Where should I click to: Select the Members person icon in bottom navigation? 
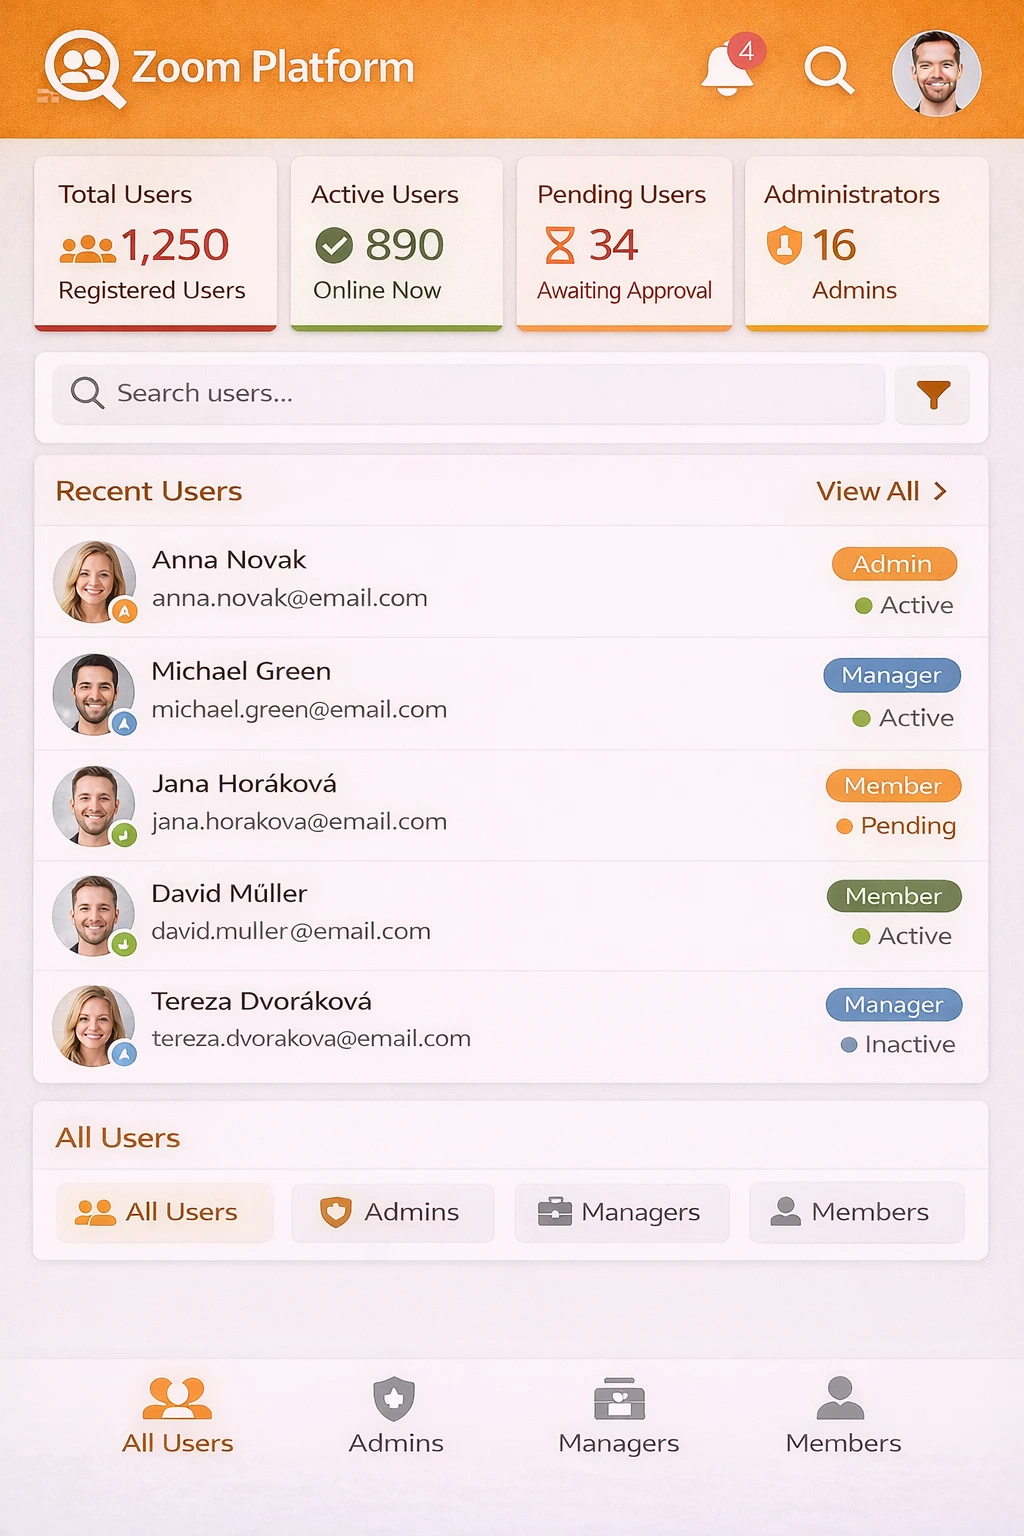840,1398
